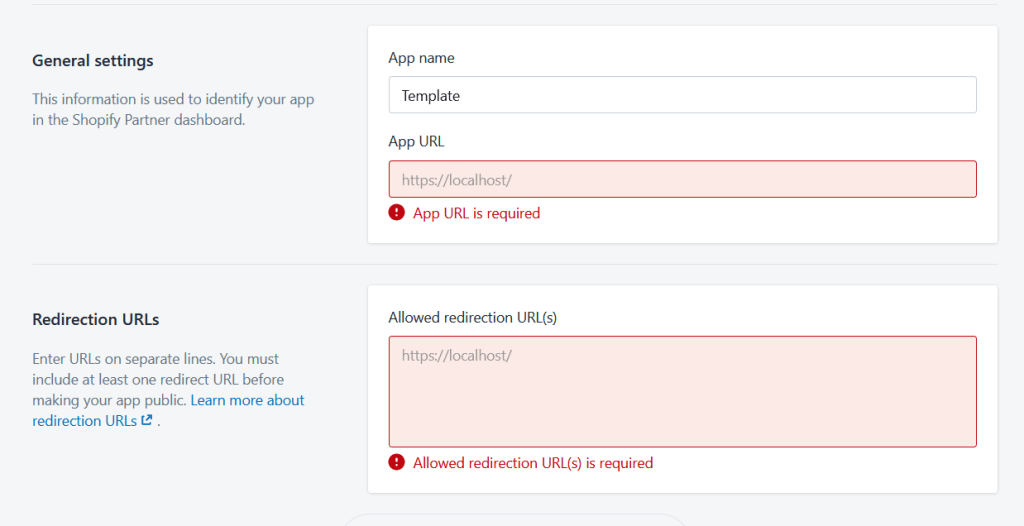Click the Enter URLs on separate lines description
Image resolution: width=1024 pixels, height=526 pixels.
[156, 358]
